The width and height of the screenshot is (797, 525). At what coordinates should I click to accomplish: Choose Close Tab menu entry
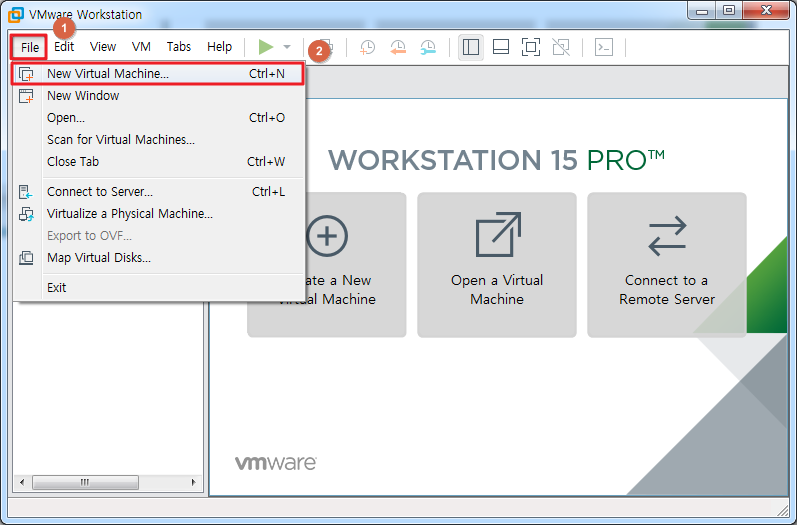click(158, 162)
